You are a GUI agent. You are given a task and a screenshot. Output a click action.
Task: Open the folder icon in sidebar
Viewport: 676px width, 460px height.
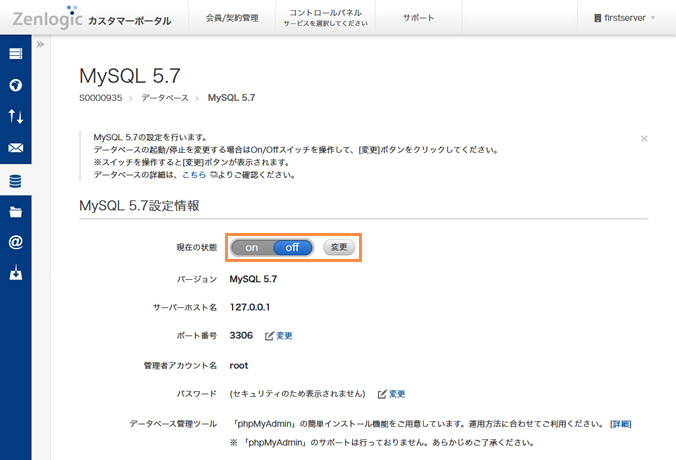[15, 212]
